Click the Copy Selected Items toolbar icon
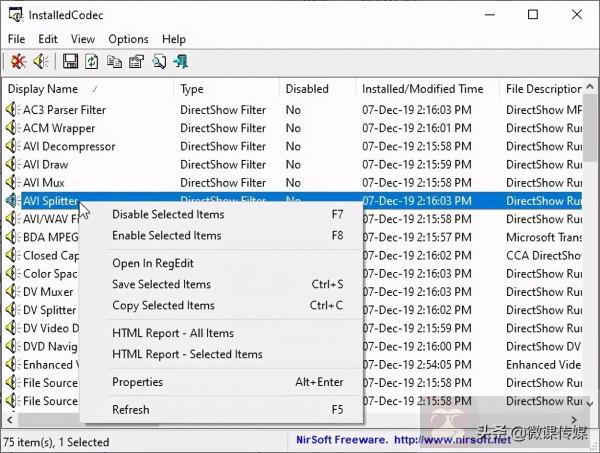 114,62
